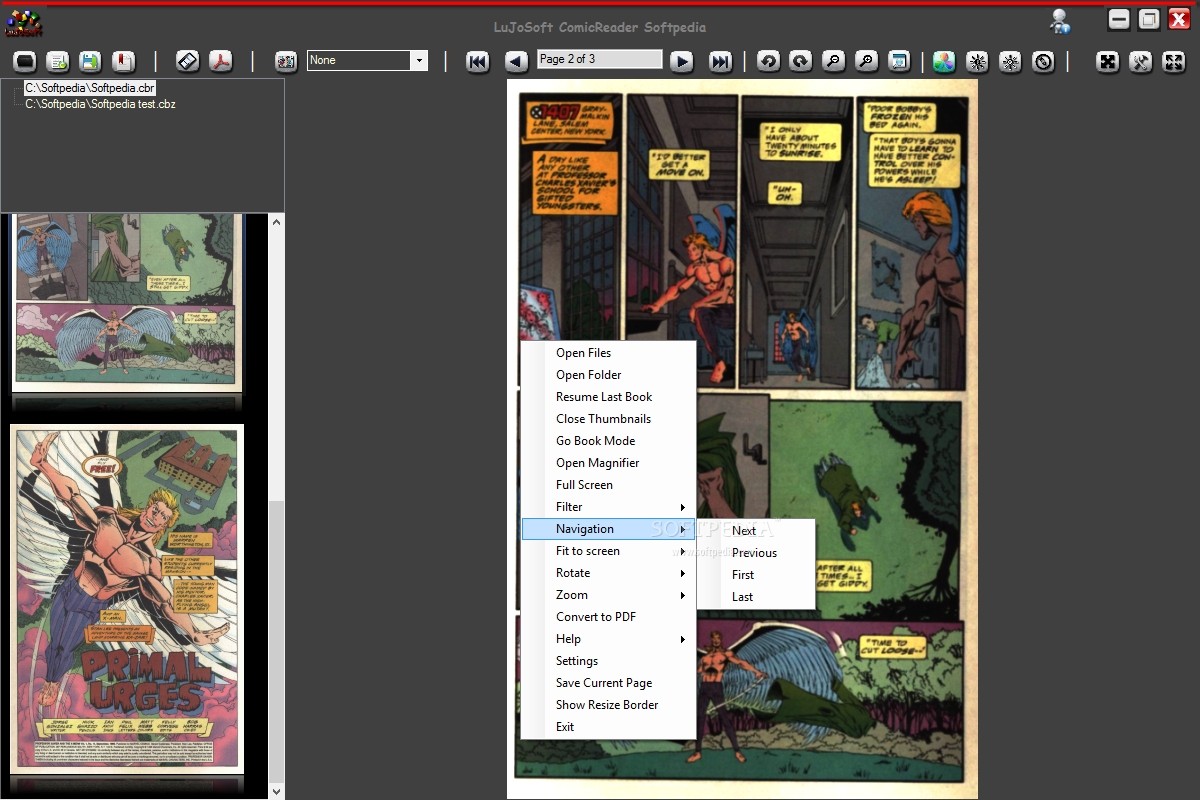1200x800 pixels.
Task: Click the magnifier ruler toolbar icon
Action: click(188, 62)
